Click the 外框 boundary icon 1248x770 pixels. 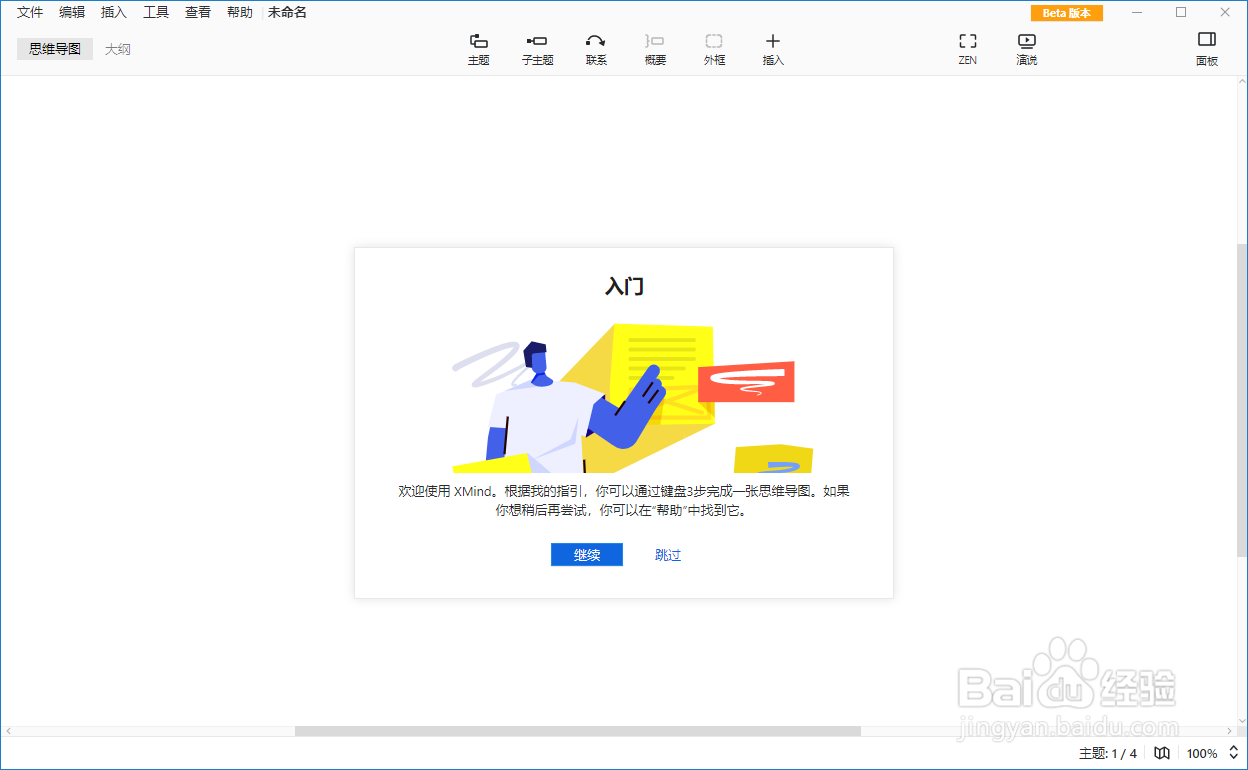[x=714, y=49]
